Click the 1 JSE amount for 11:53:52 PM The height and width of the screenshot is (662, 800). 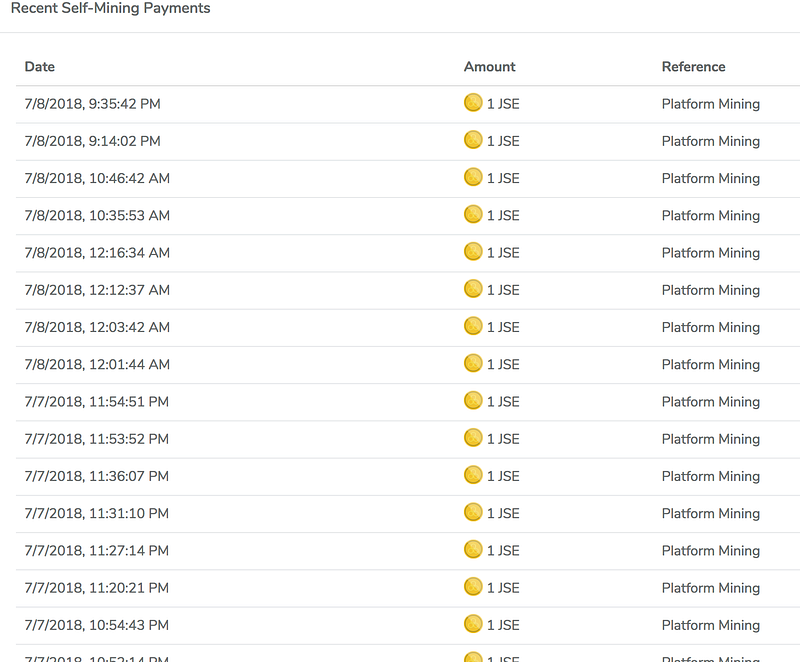tap(503, 439)
